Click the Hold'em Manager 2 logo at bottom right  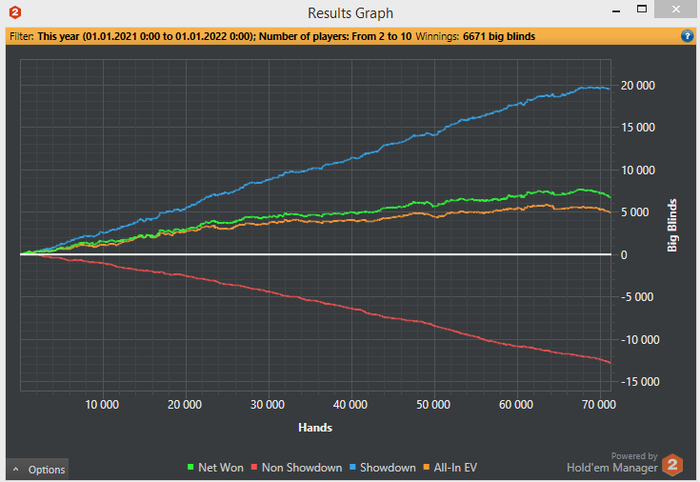[x=672, y=464]
